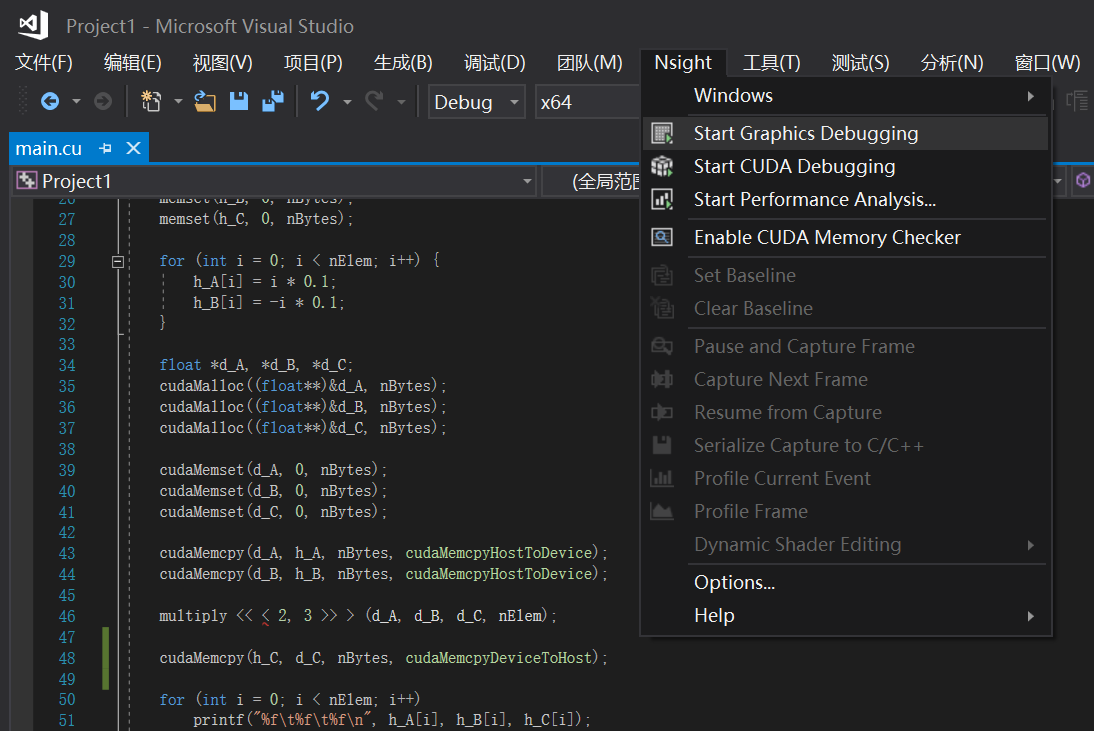Collapse the for loop at line 29
This screenshot has width=1094, height=731.
118,262
